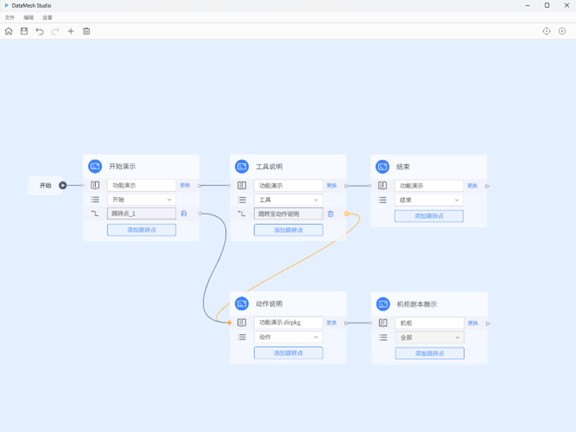
Task: Open the 动作 dropdown in 动作说明 node
Action: point(288,337)
